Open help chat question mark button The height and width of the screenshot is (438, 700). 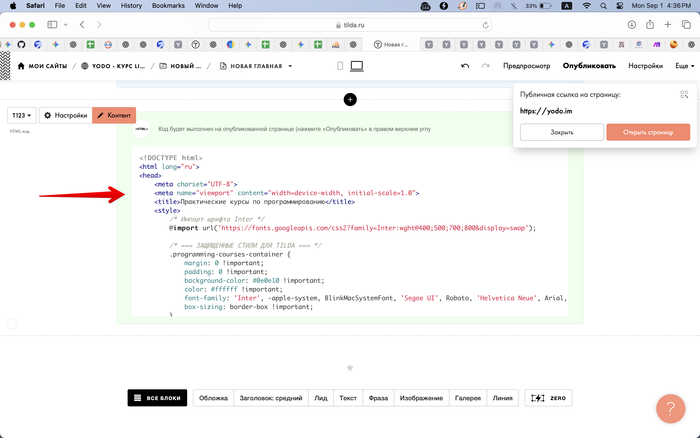670,408
